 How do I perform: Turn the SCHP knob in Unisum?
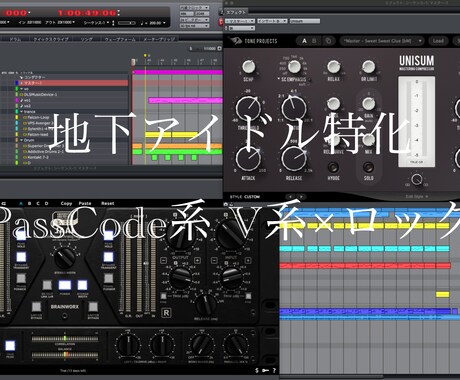(x=248, y=66)
